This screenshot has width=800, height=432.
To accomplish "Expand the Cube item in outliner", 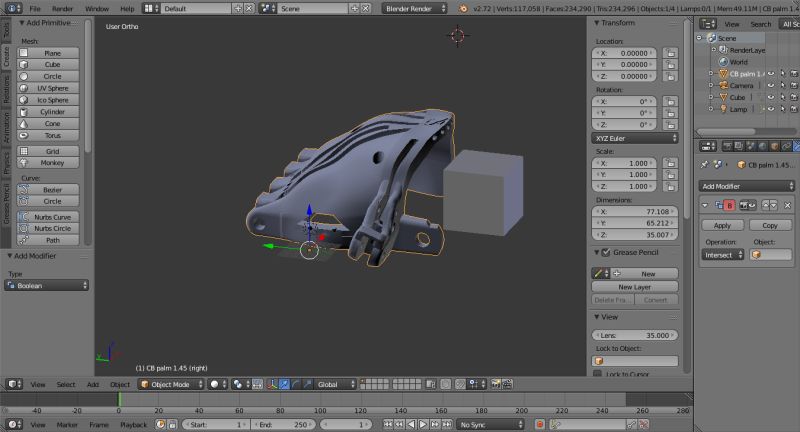I will tap(711, 97).
